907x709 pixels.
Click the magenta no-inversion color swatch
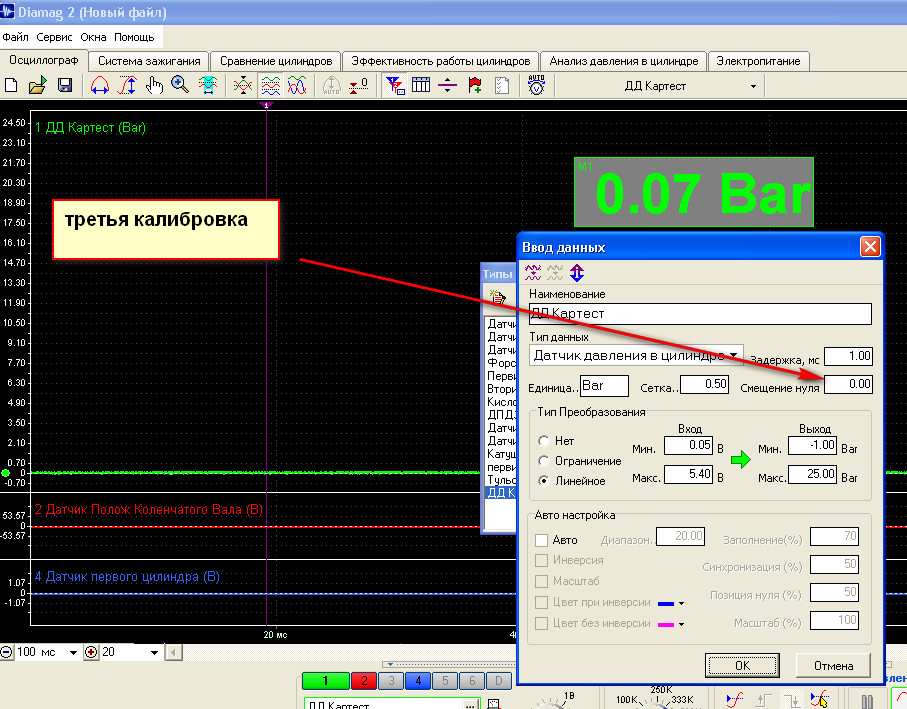click(x=666, y=625)
